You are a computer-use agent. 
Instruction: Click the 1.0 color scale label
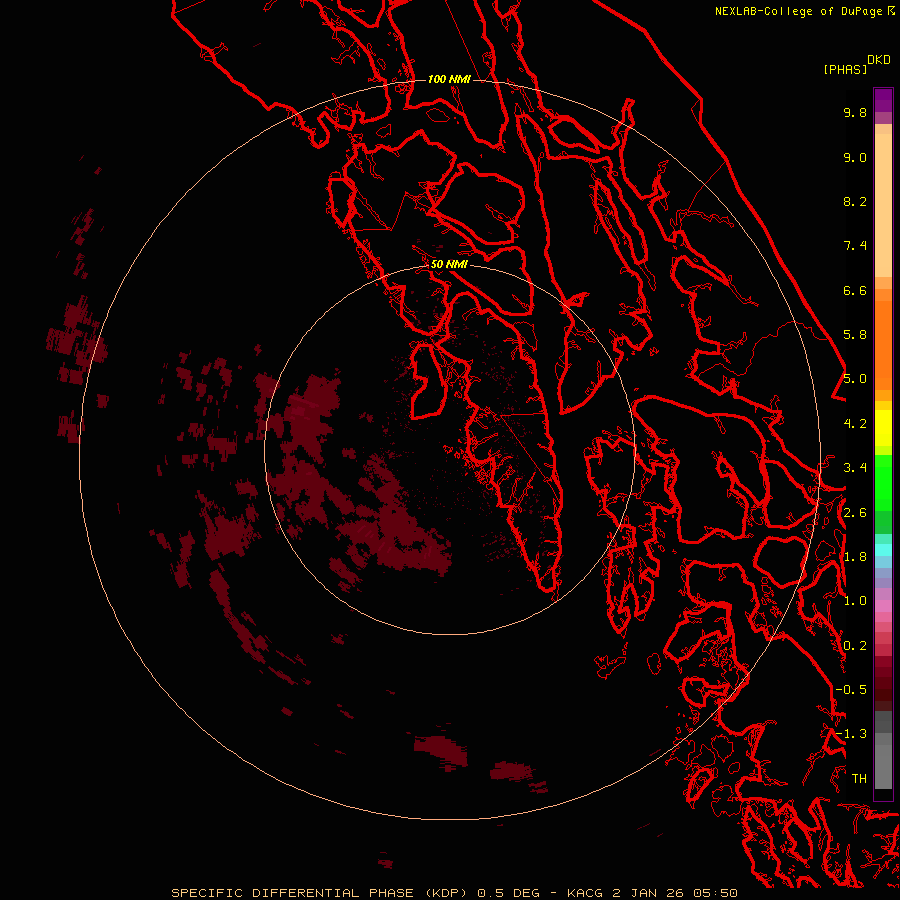855,601
